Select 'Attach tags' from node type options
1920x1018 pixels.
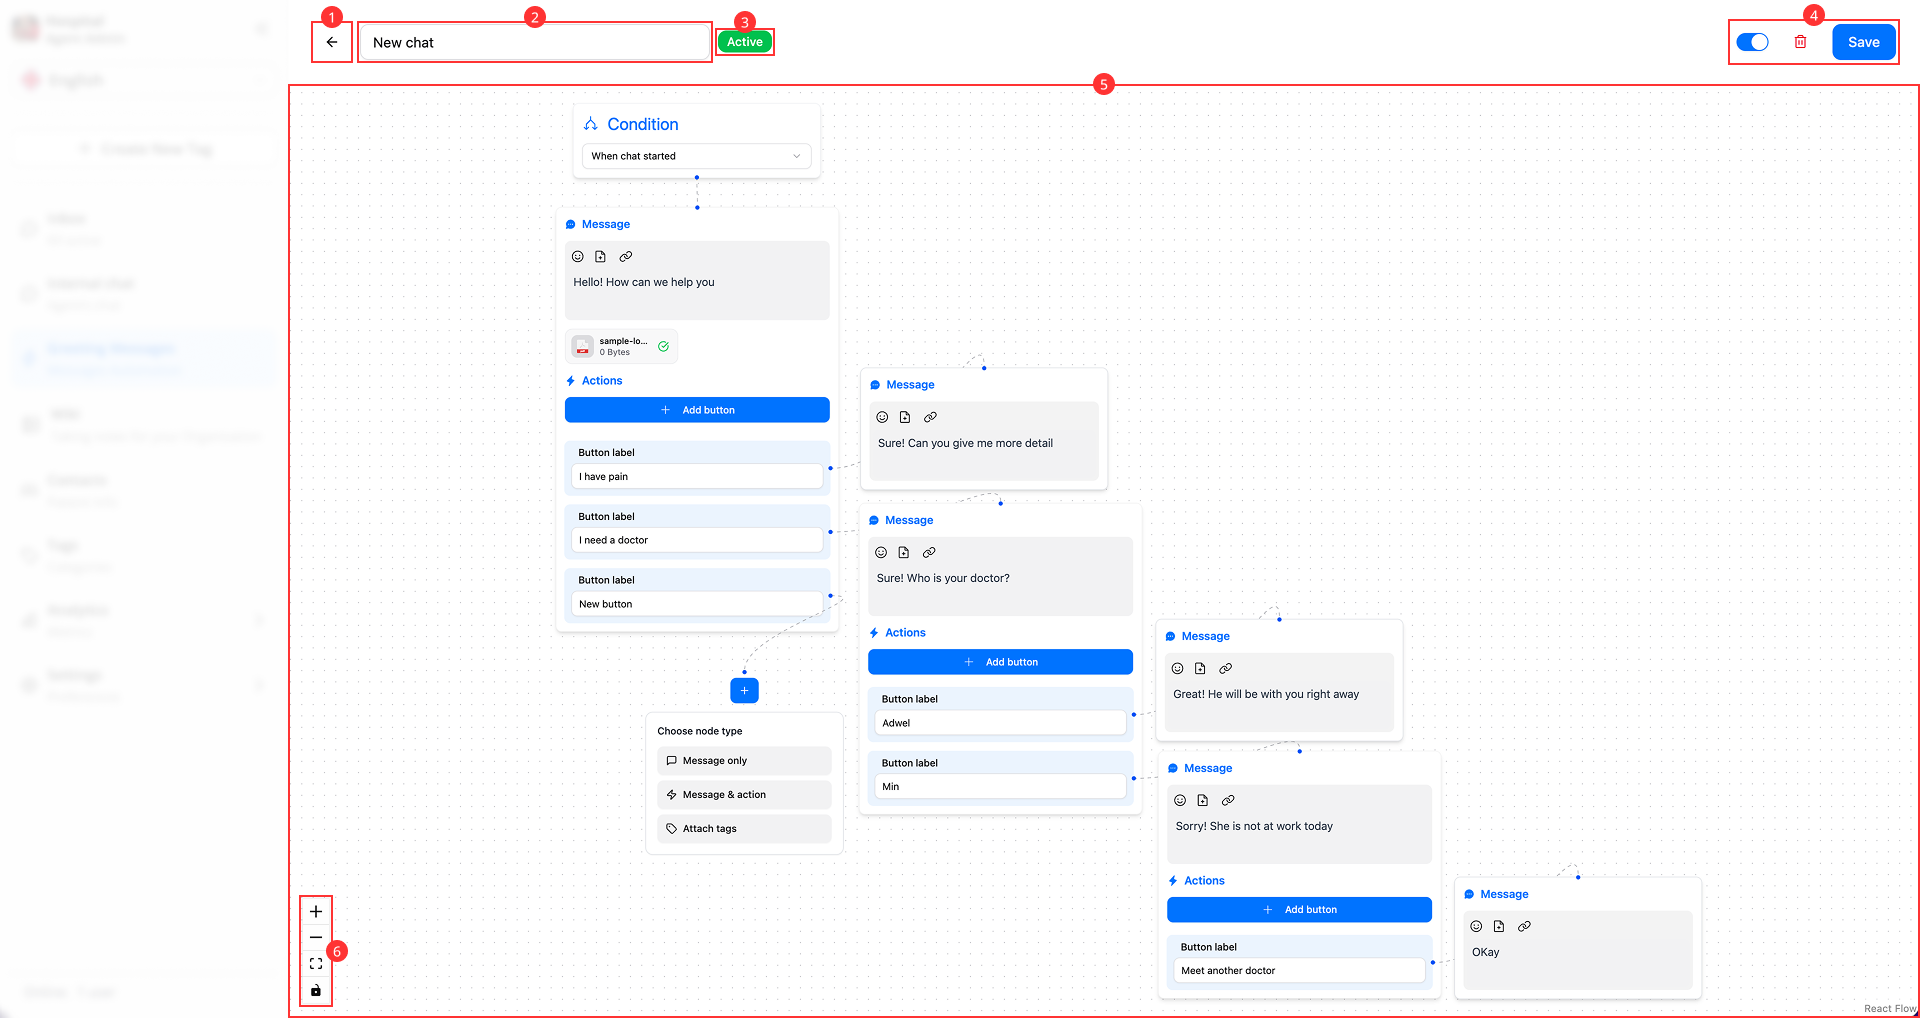point(744,828)
